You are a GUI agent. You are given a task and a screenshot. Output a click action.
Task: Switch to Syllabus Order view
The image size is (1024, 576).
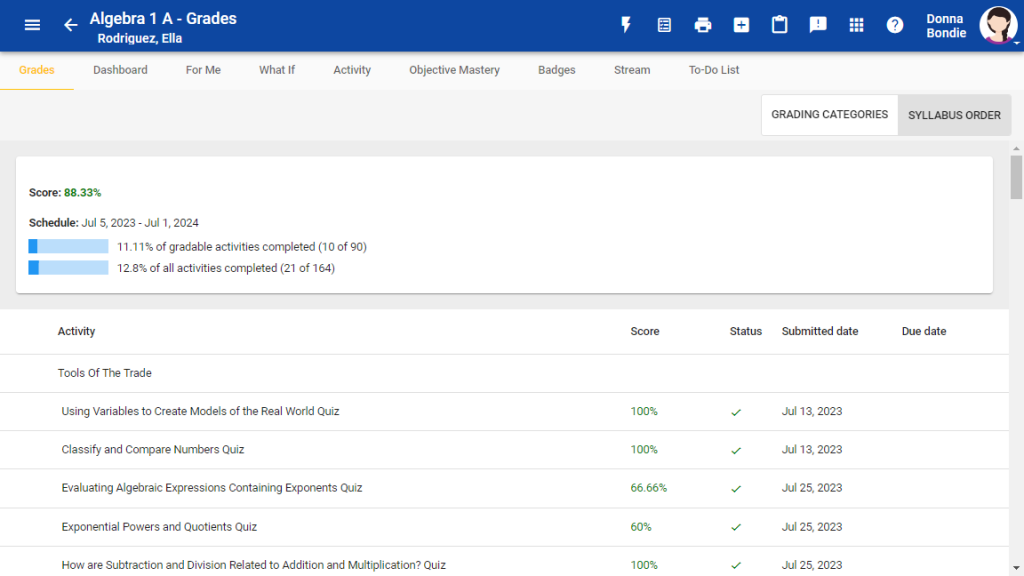tap(954, 115)
